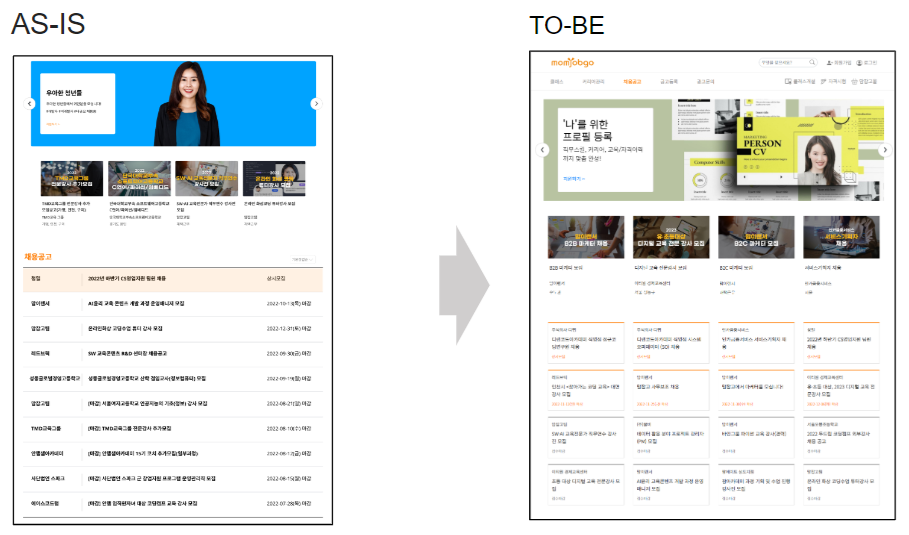Click the search magnifier icon in header

(812, 62)
